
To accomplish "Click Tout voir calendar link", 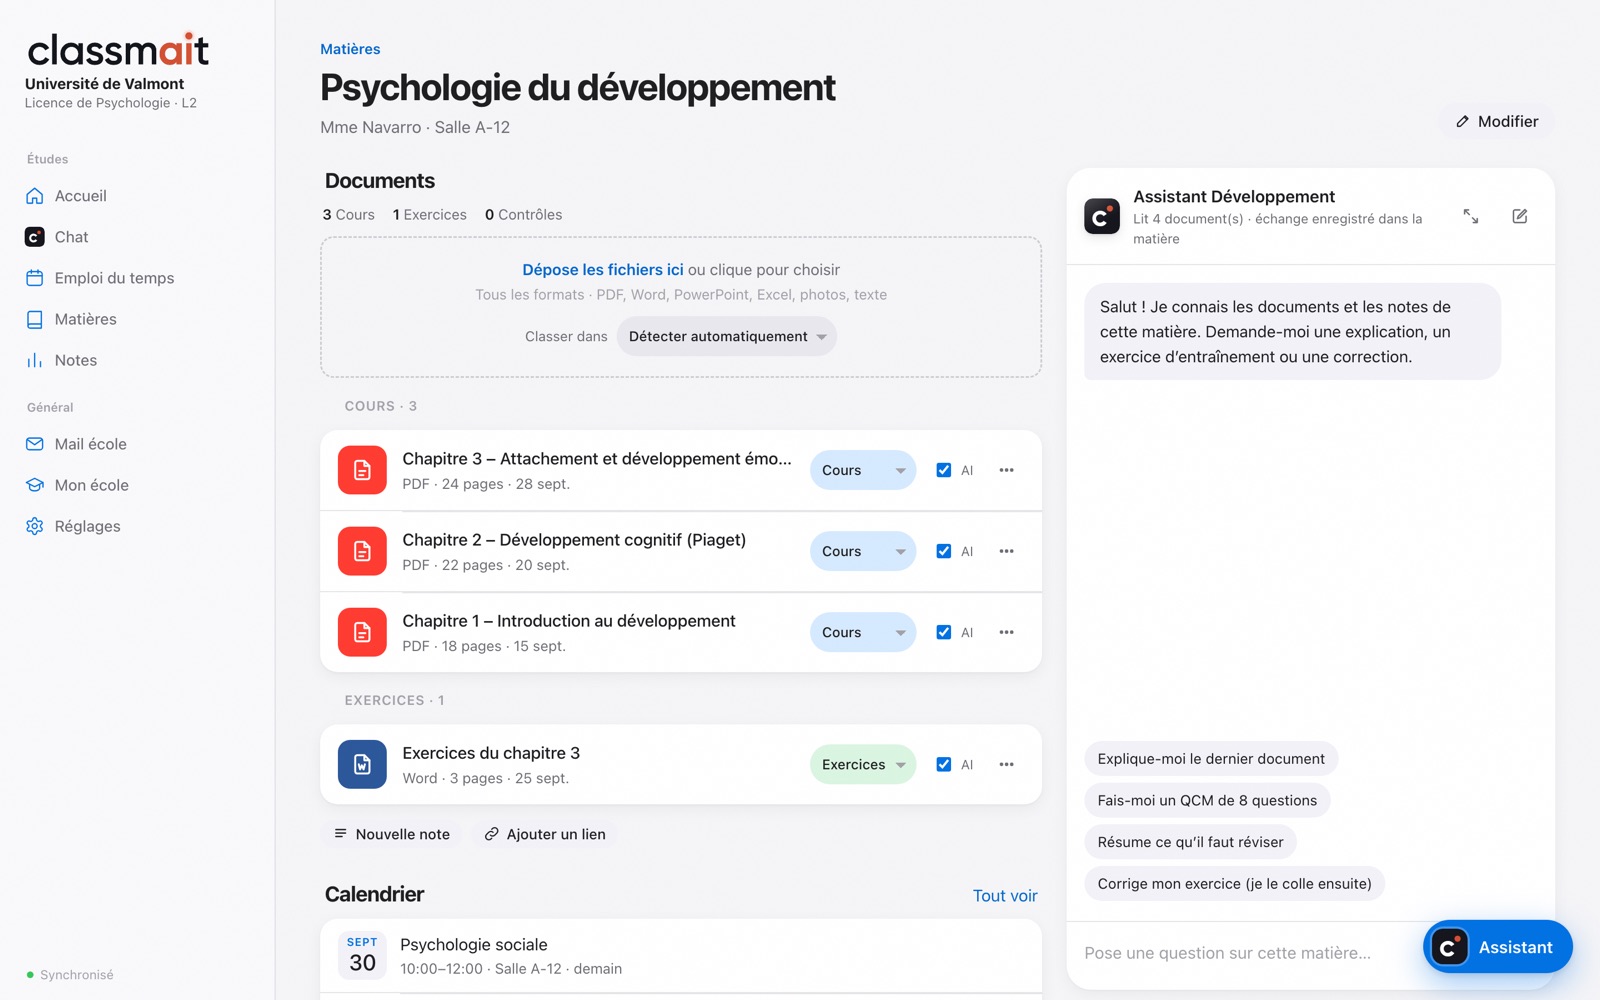I will (1005, 896).
